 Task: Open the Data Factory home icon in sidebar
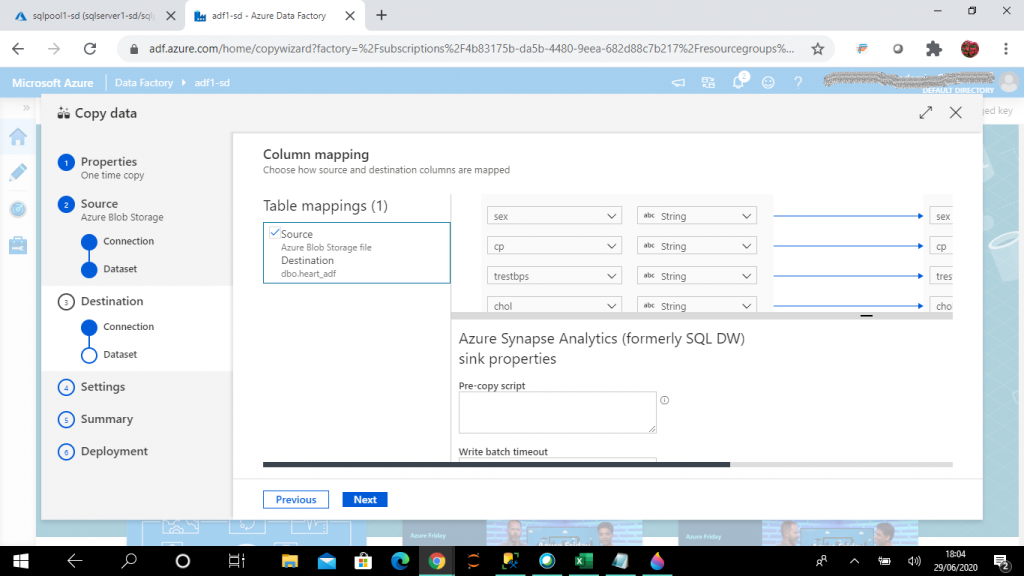pyautogui.click(x=18, y=136)
